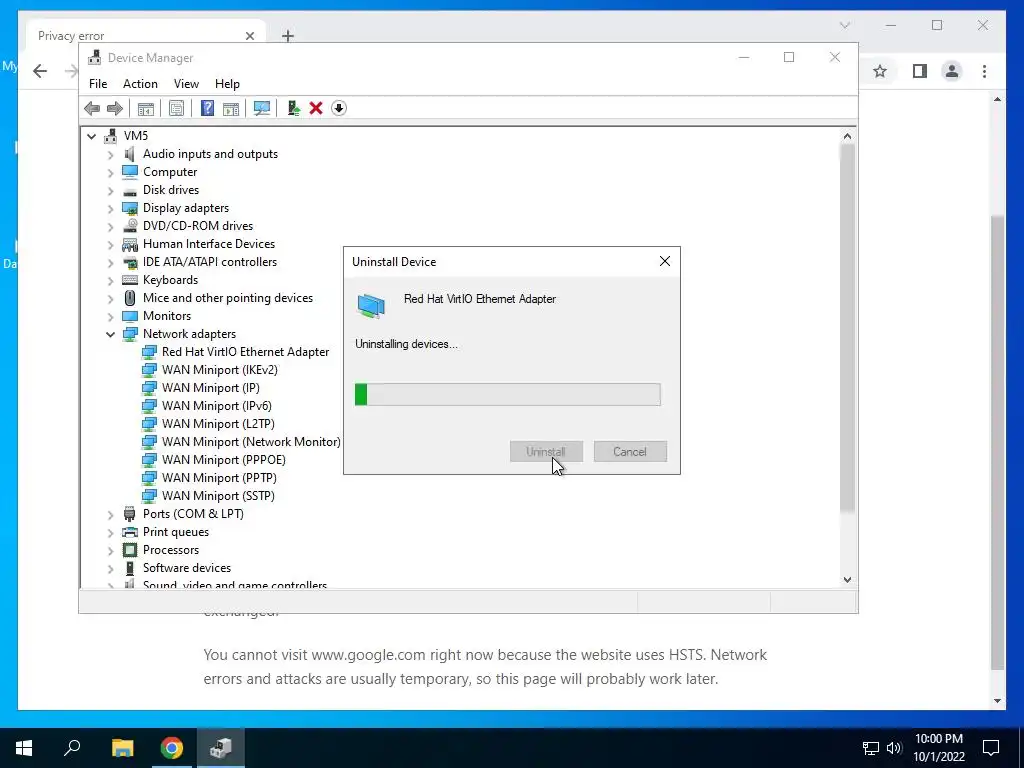Click the Ports (COM & LPT) plug icon
Image resolution: width=1024 pixels, height=768 pixels.
tap(129, 514)
